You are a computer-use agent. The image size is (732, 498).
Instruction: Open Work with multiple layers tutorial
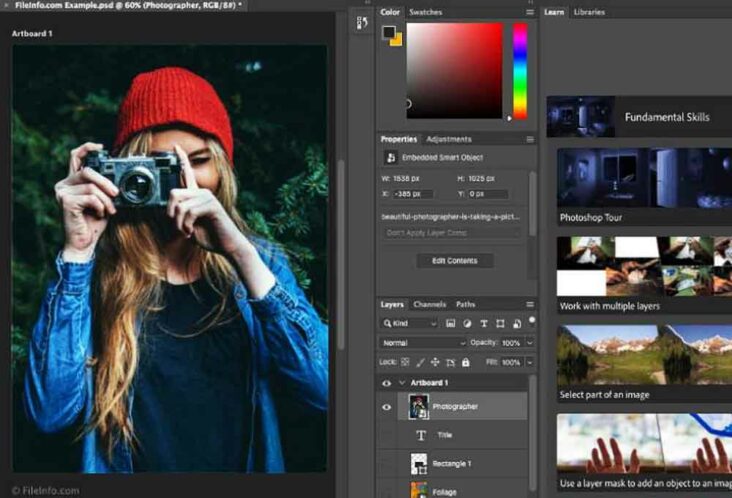(644, 275)
